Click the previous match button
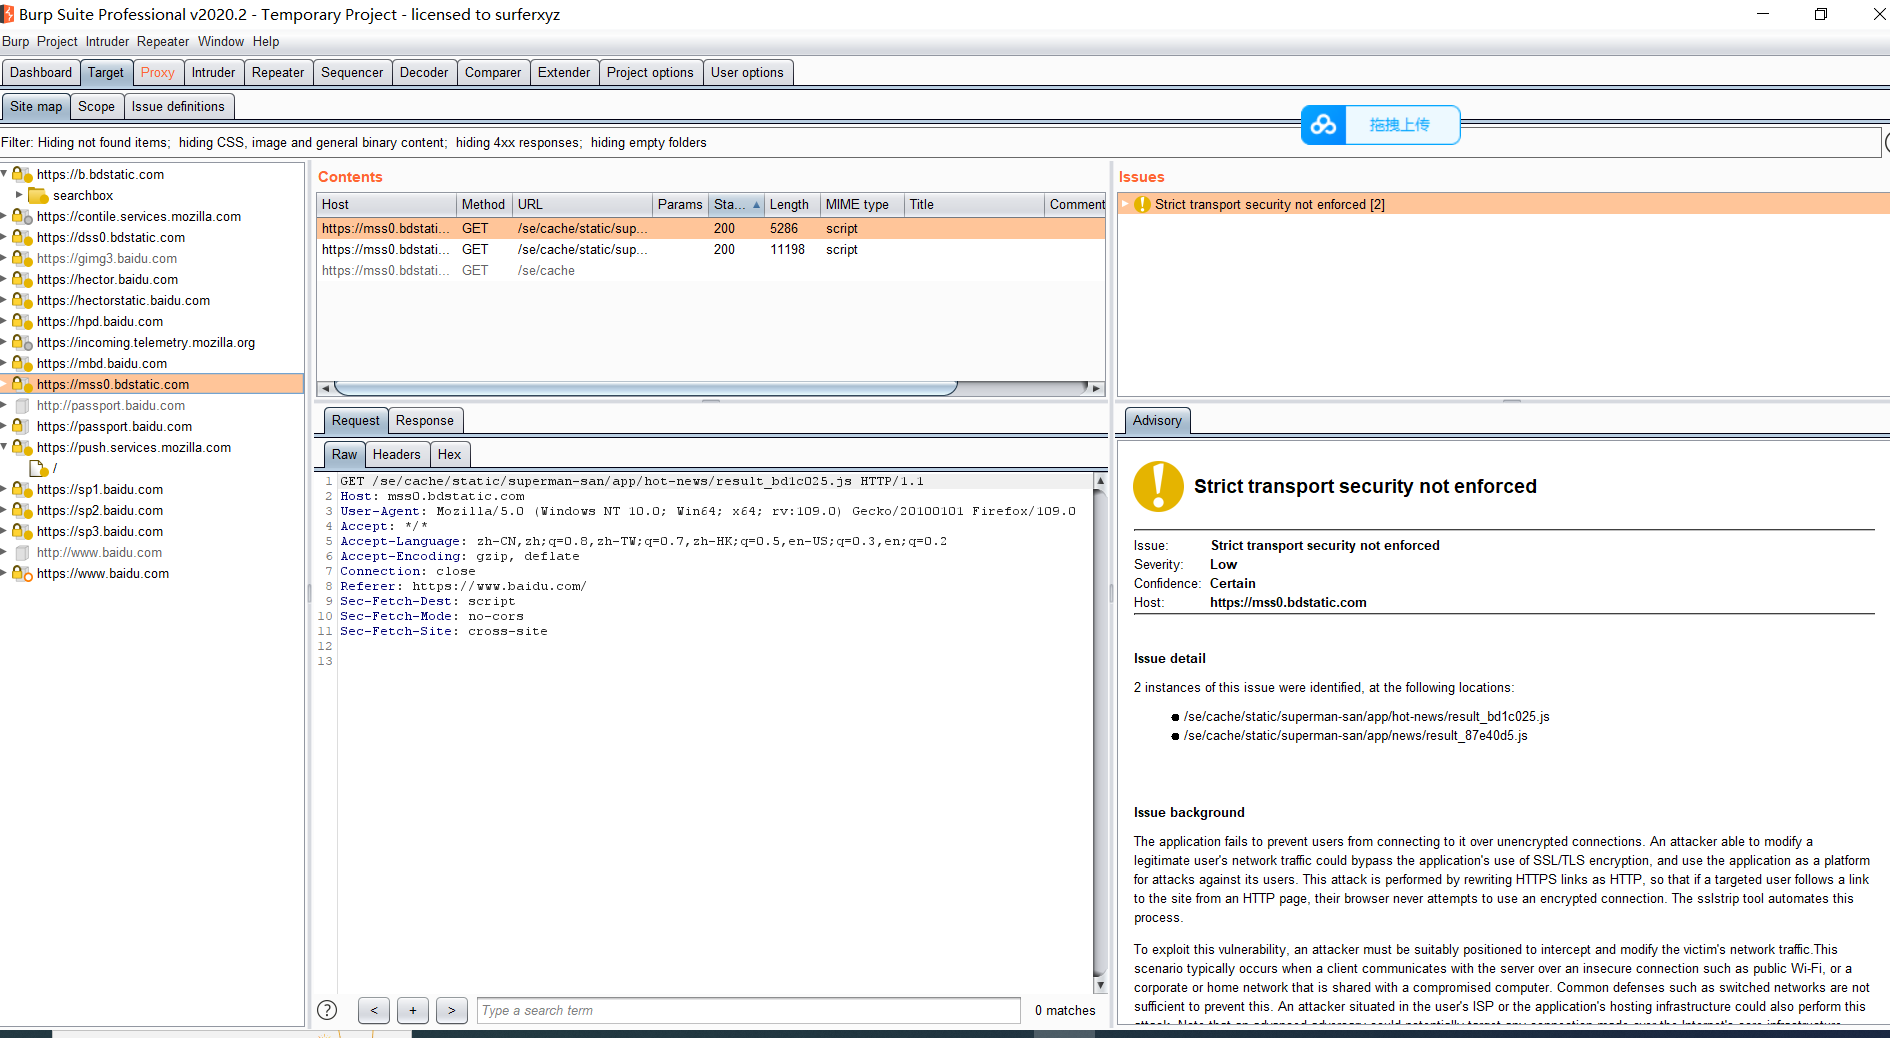Image resolution: width=1890 pixels, height=1038 pixels. click(x=373, y=1010)
